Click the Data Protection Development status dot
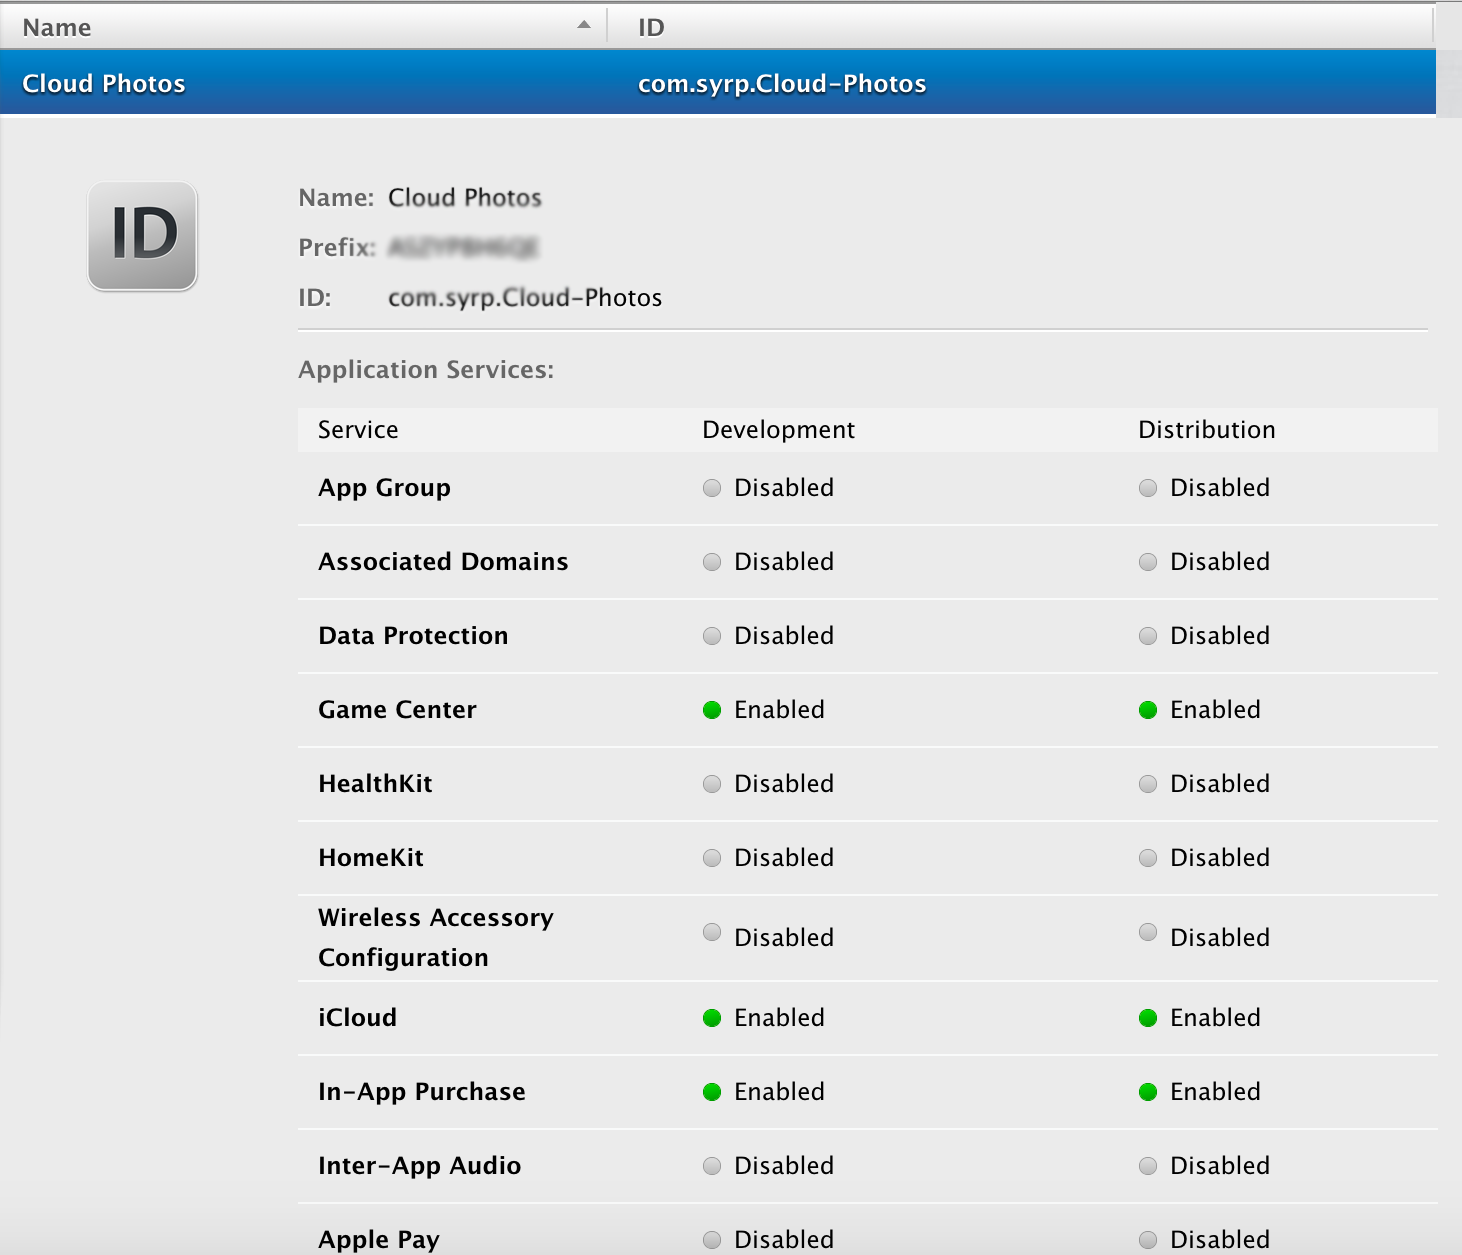Image resolution: width=1462 pixels, height=1255 pixels. point(712,636)
